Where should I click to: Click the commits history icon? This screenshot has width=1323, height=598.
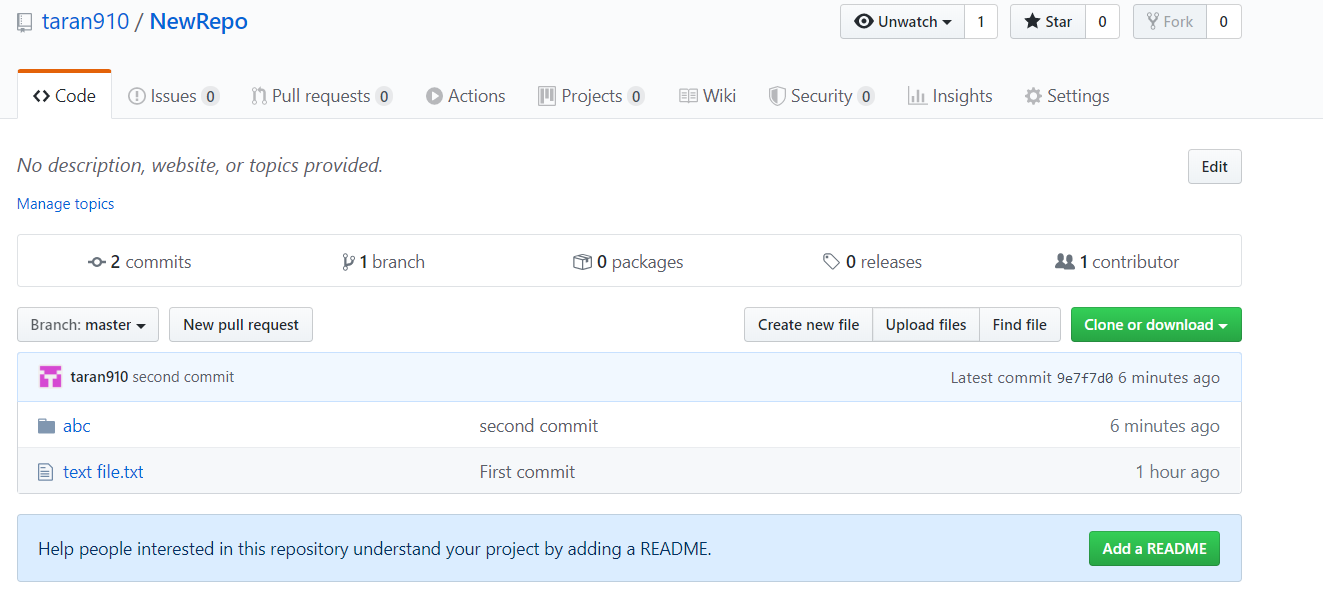click(97, 262)
